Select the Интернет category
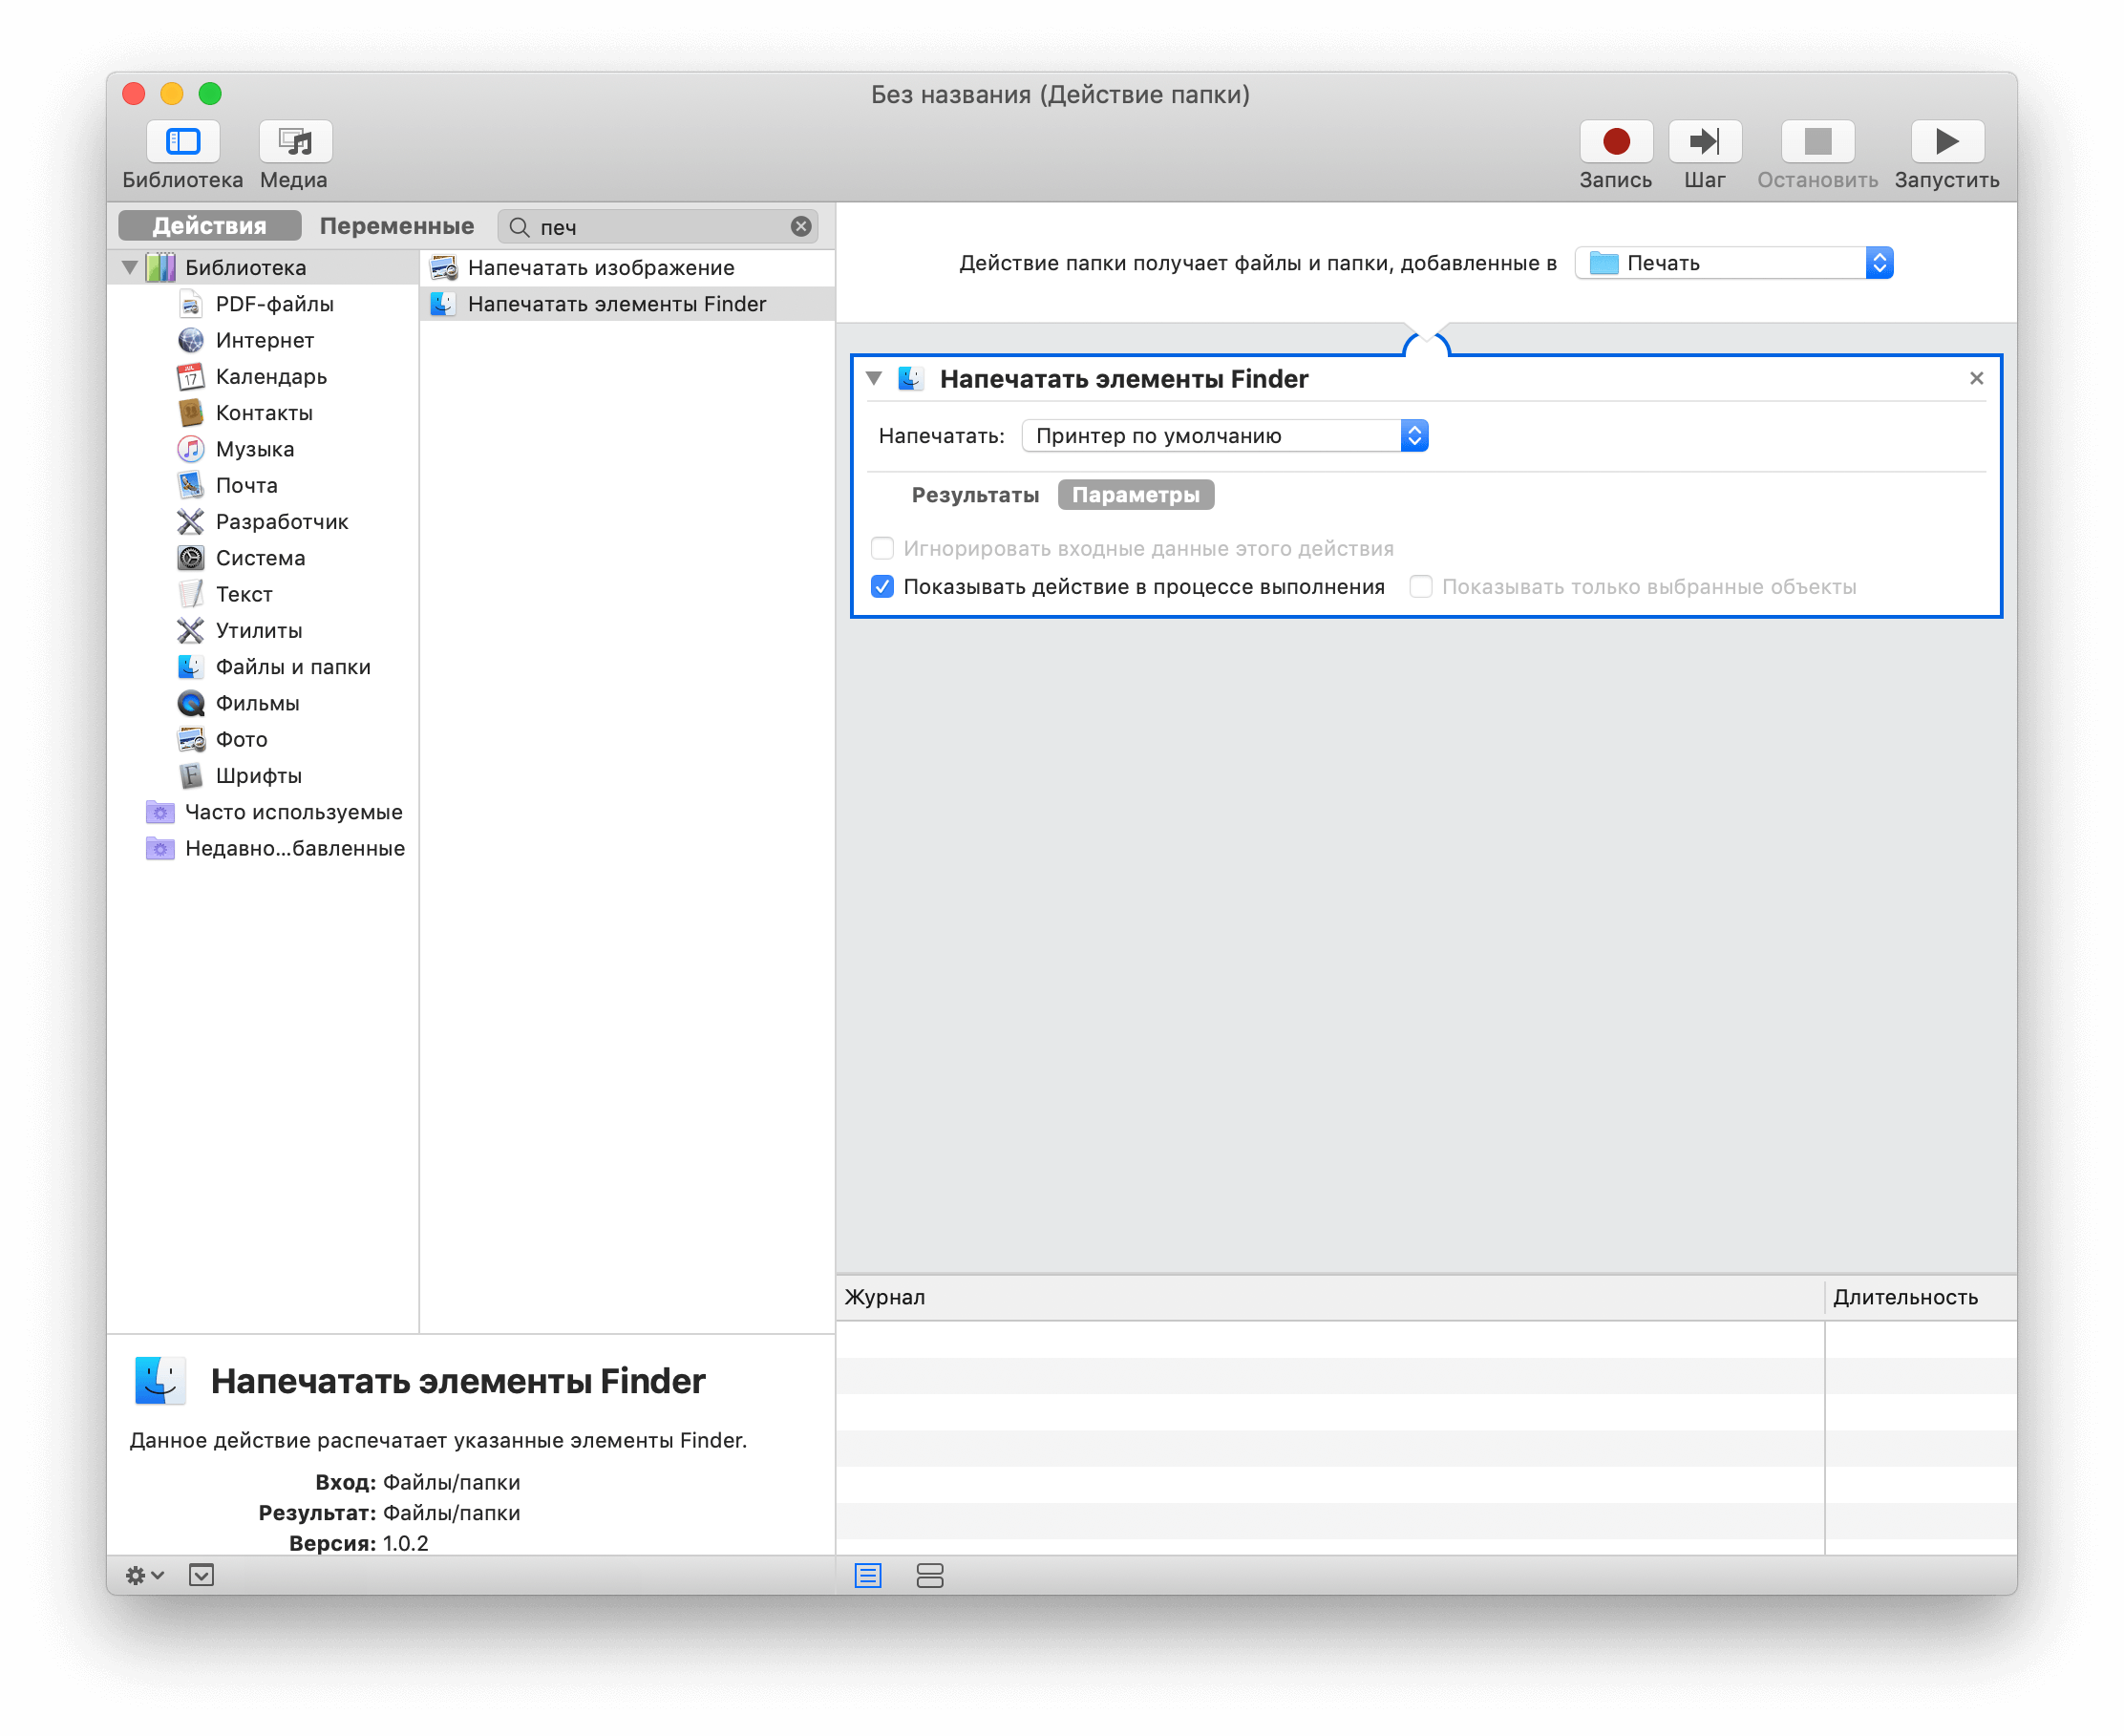 264,340
